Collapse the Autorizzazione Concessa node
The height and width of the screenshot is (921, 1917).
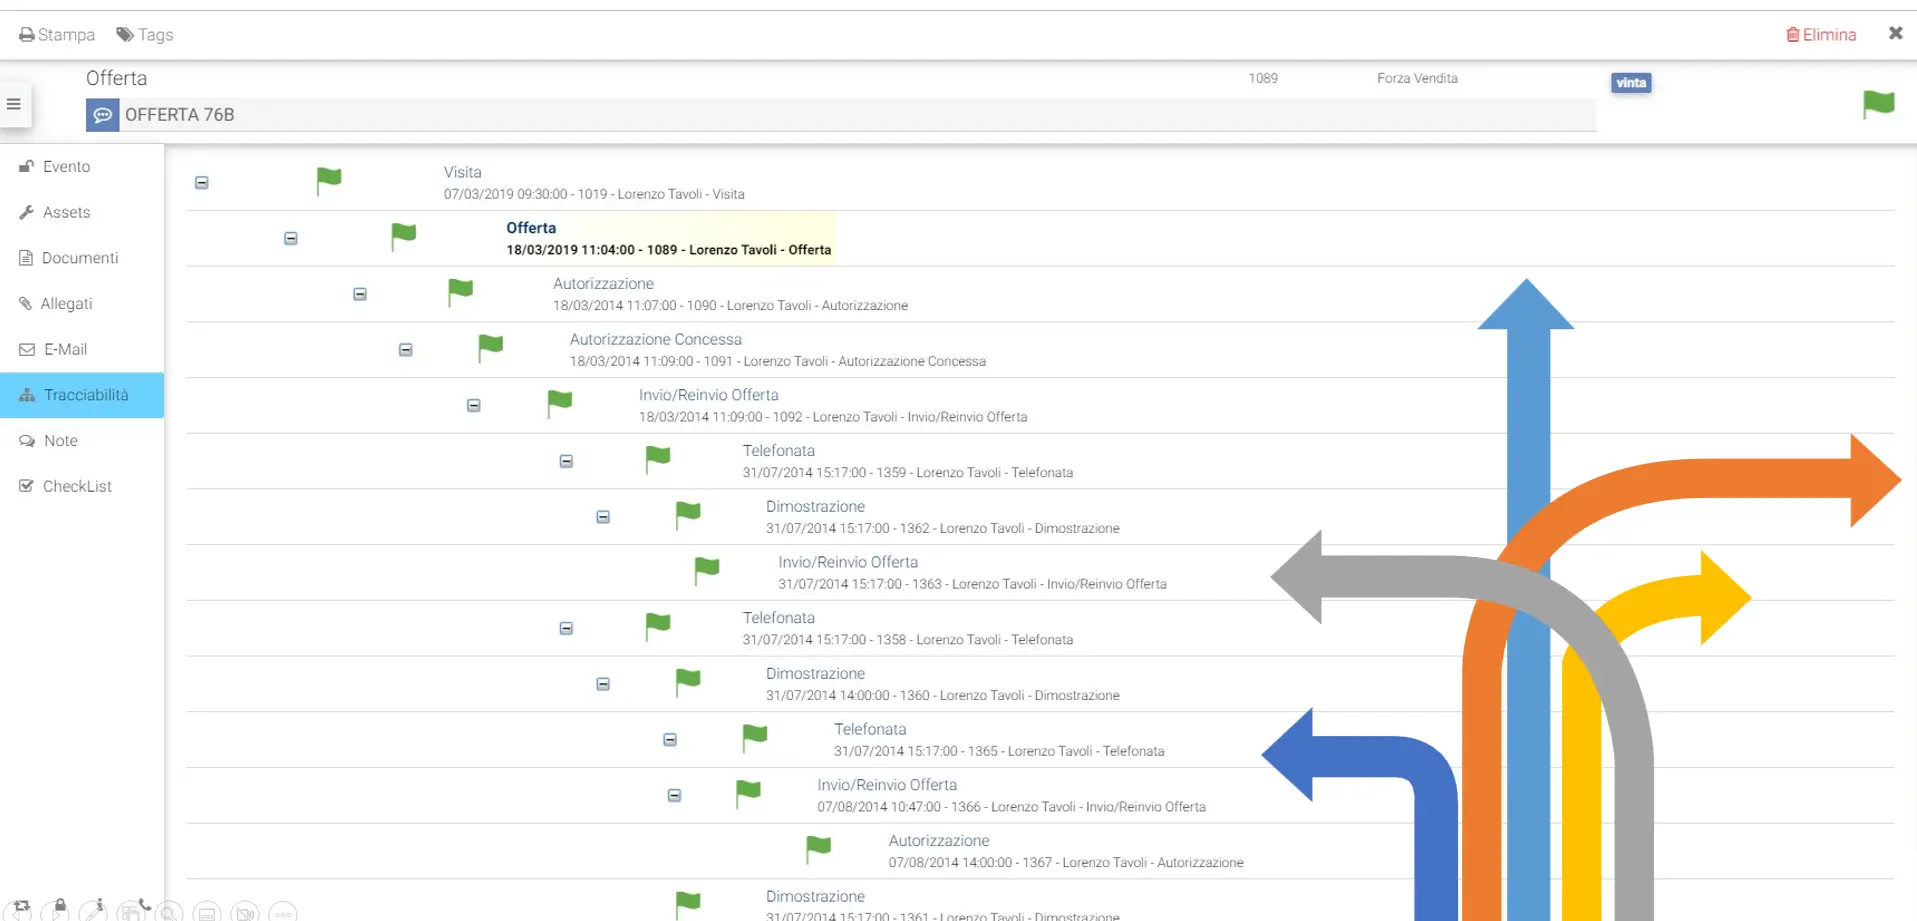click(x=406, y=350)
